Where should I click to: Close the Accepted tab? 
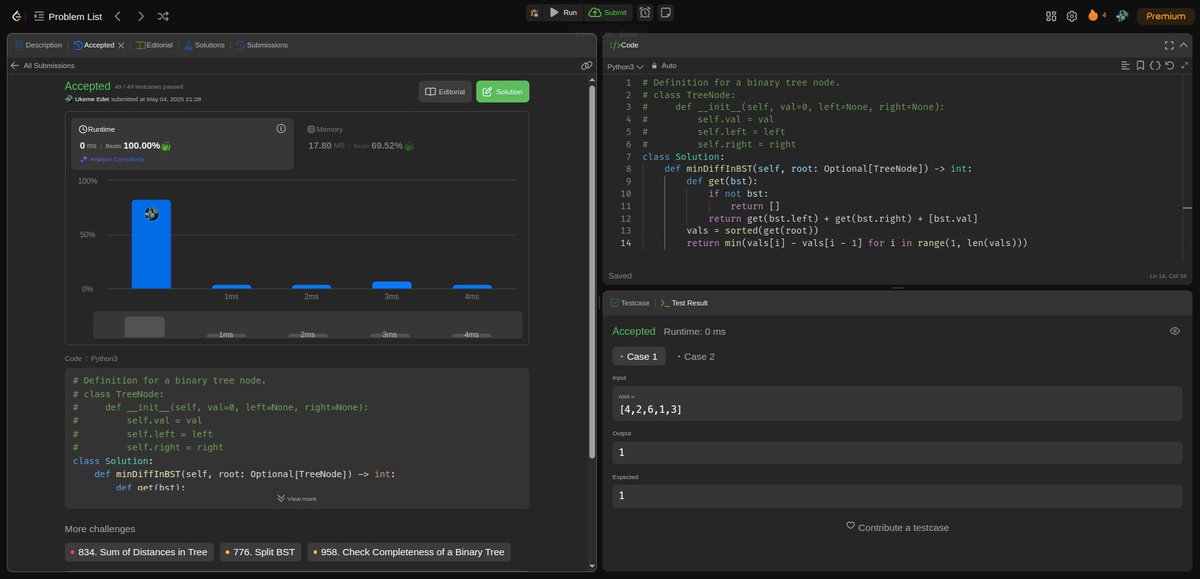121,45
